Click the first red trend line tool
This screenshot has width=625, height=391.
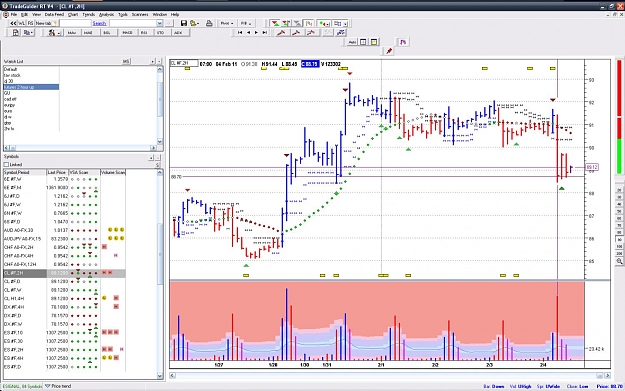281,33
